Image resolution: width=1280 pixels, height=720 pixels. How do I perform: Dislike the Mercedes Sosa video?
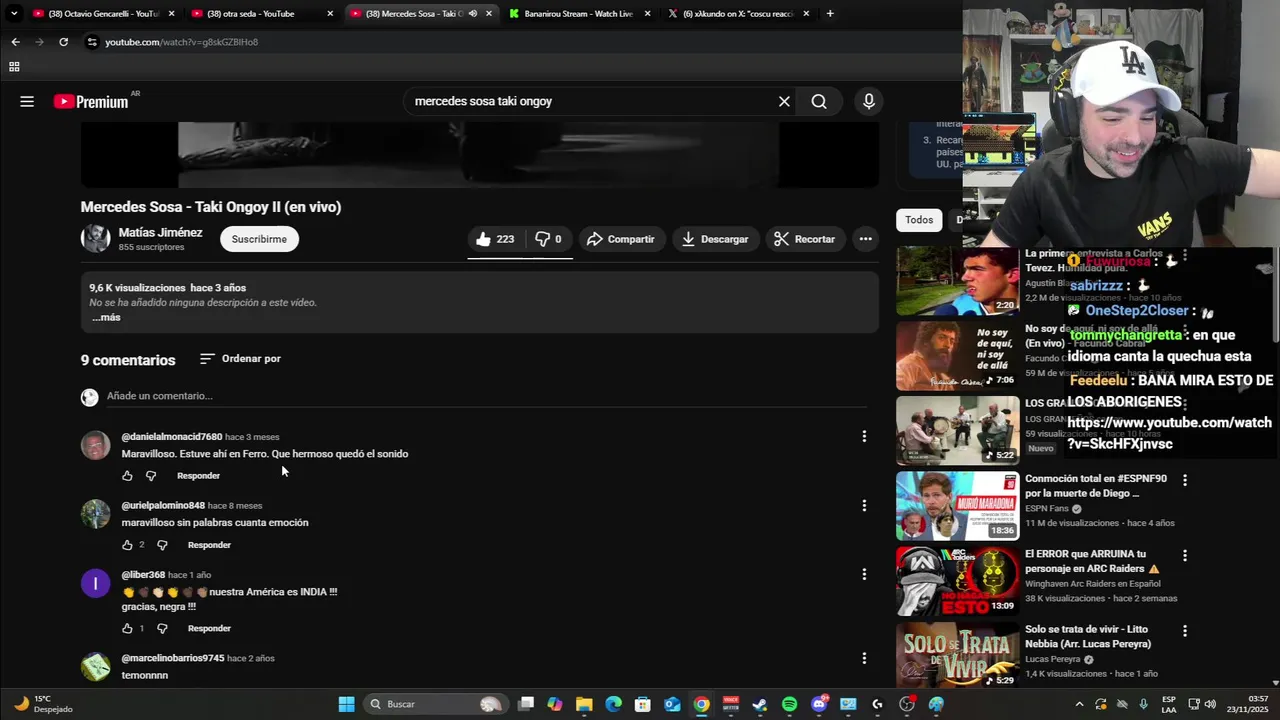pos(548,239)
